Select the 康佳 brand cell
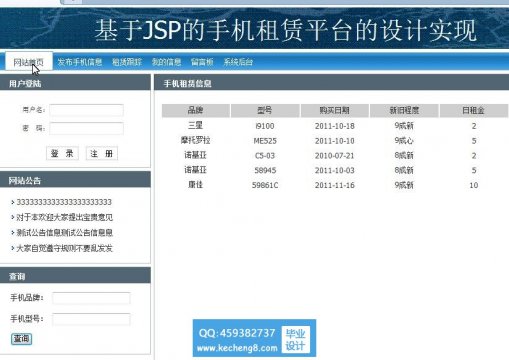Image resolution: width=509 pixels, height=360 pixels. 196,185
